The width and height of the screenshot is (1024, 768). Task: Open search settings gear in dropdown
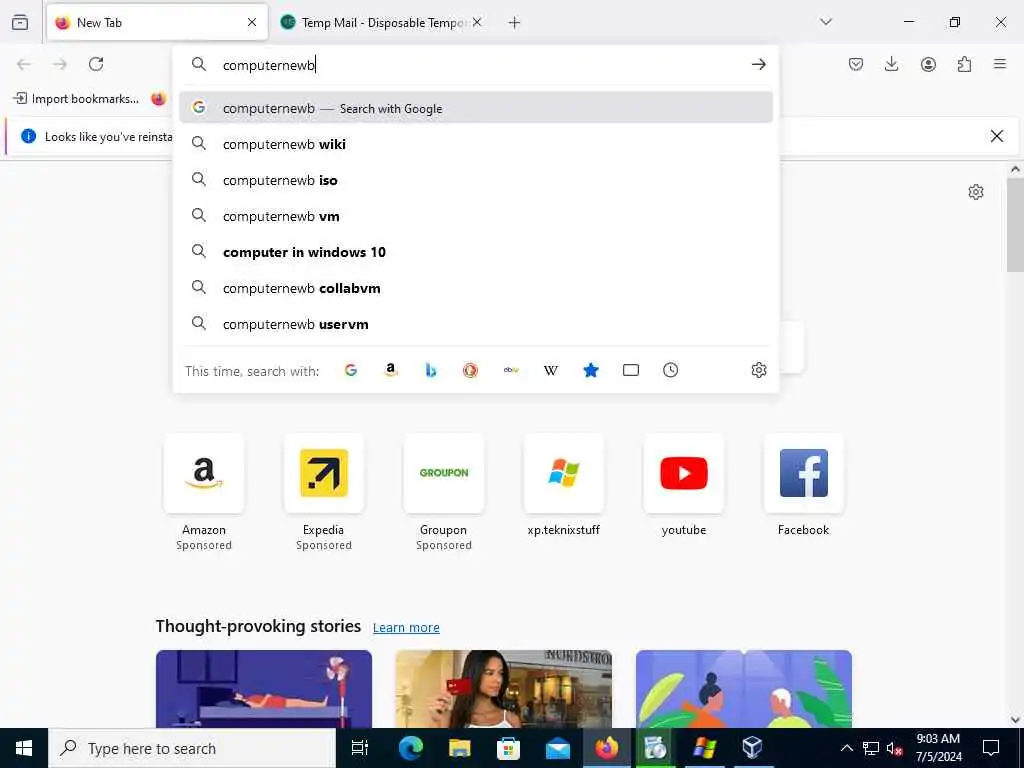(758, 370)
